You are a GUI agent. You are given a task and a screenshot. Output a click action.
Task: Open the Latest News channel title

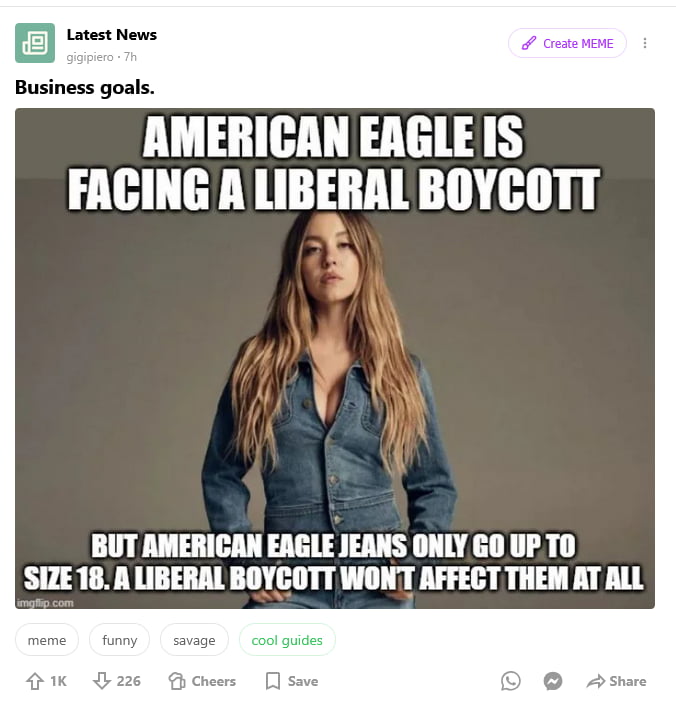point(112,34)
